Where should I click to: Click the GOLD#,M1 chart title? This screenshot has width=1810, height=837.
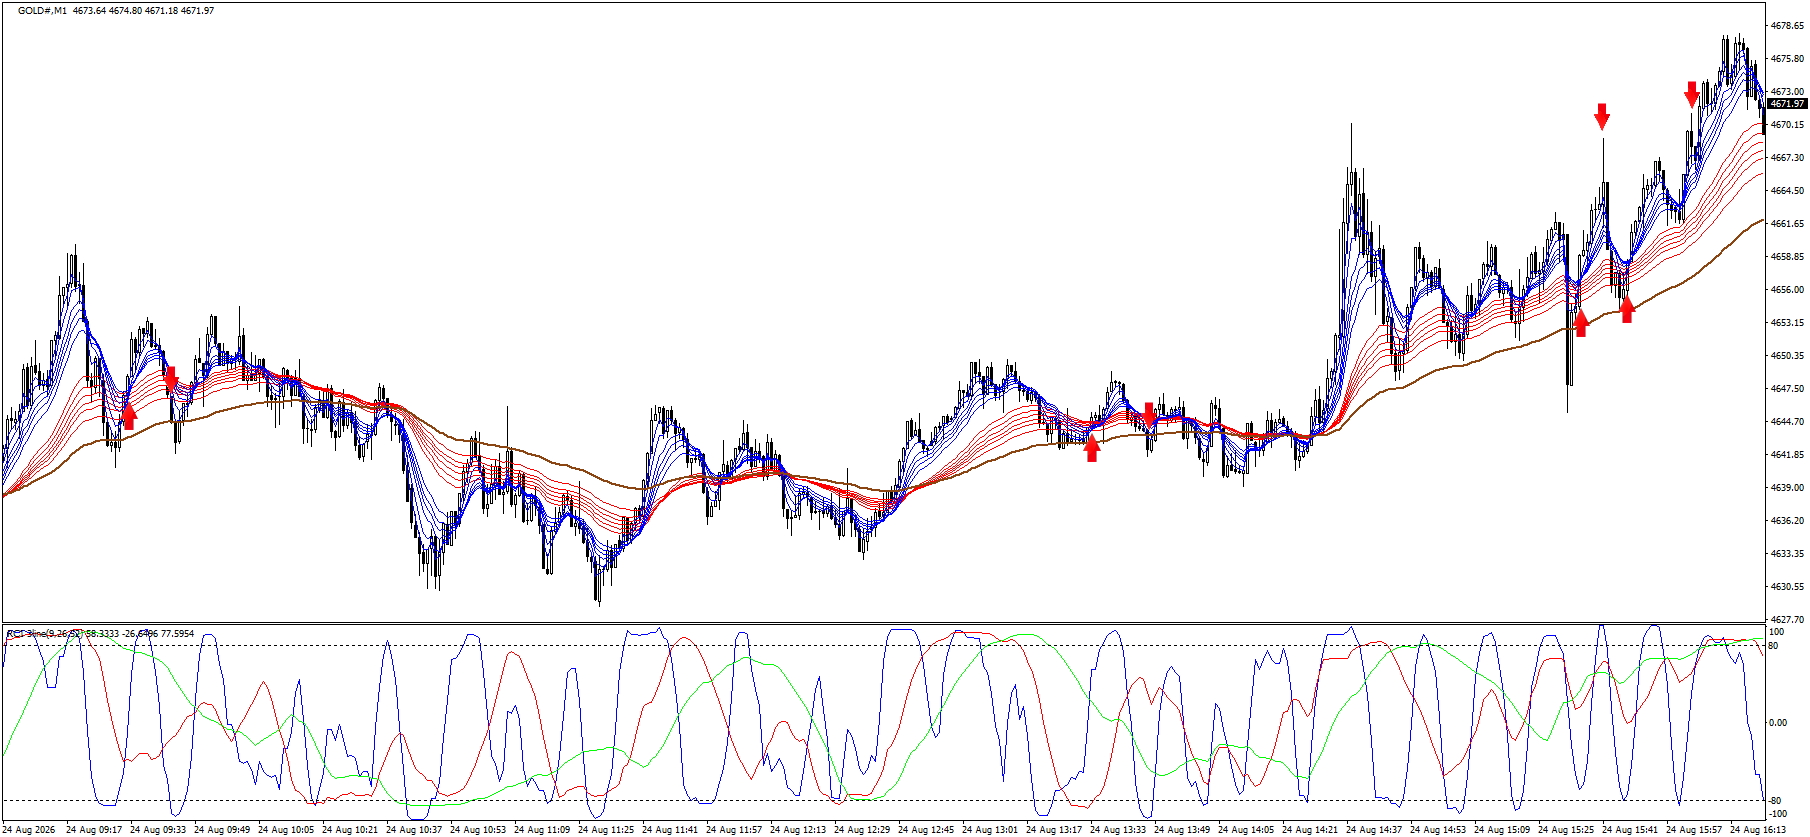click(42, 11)
